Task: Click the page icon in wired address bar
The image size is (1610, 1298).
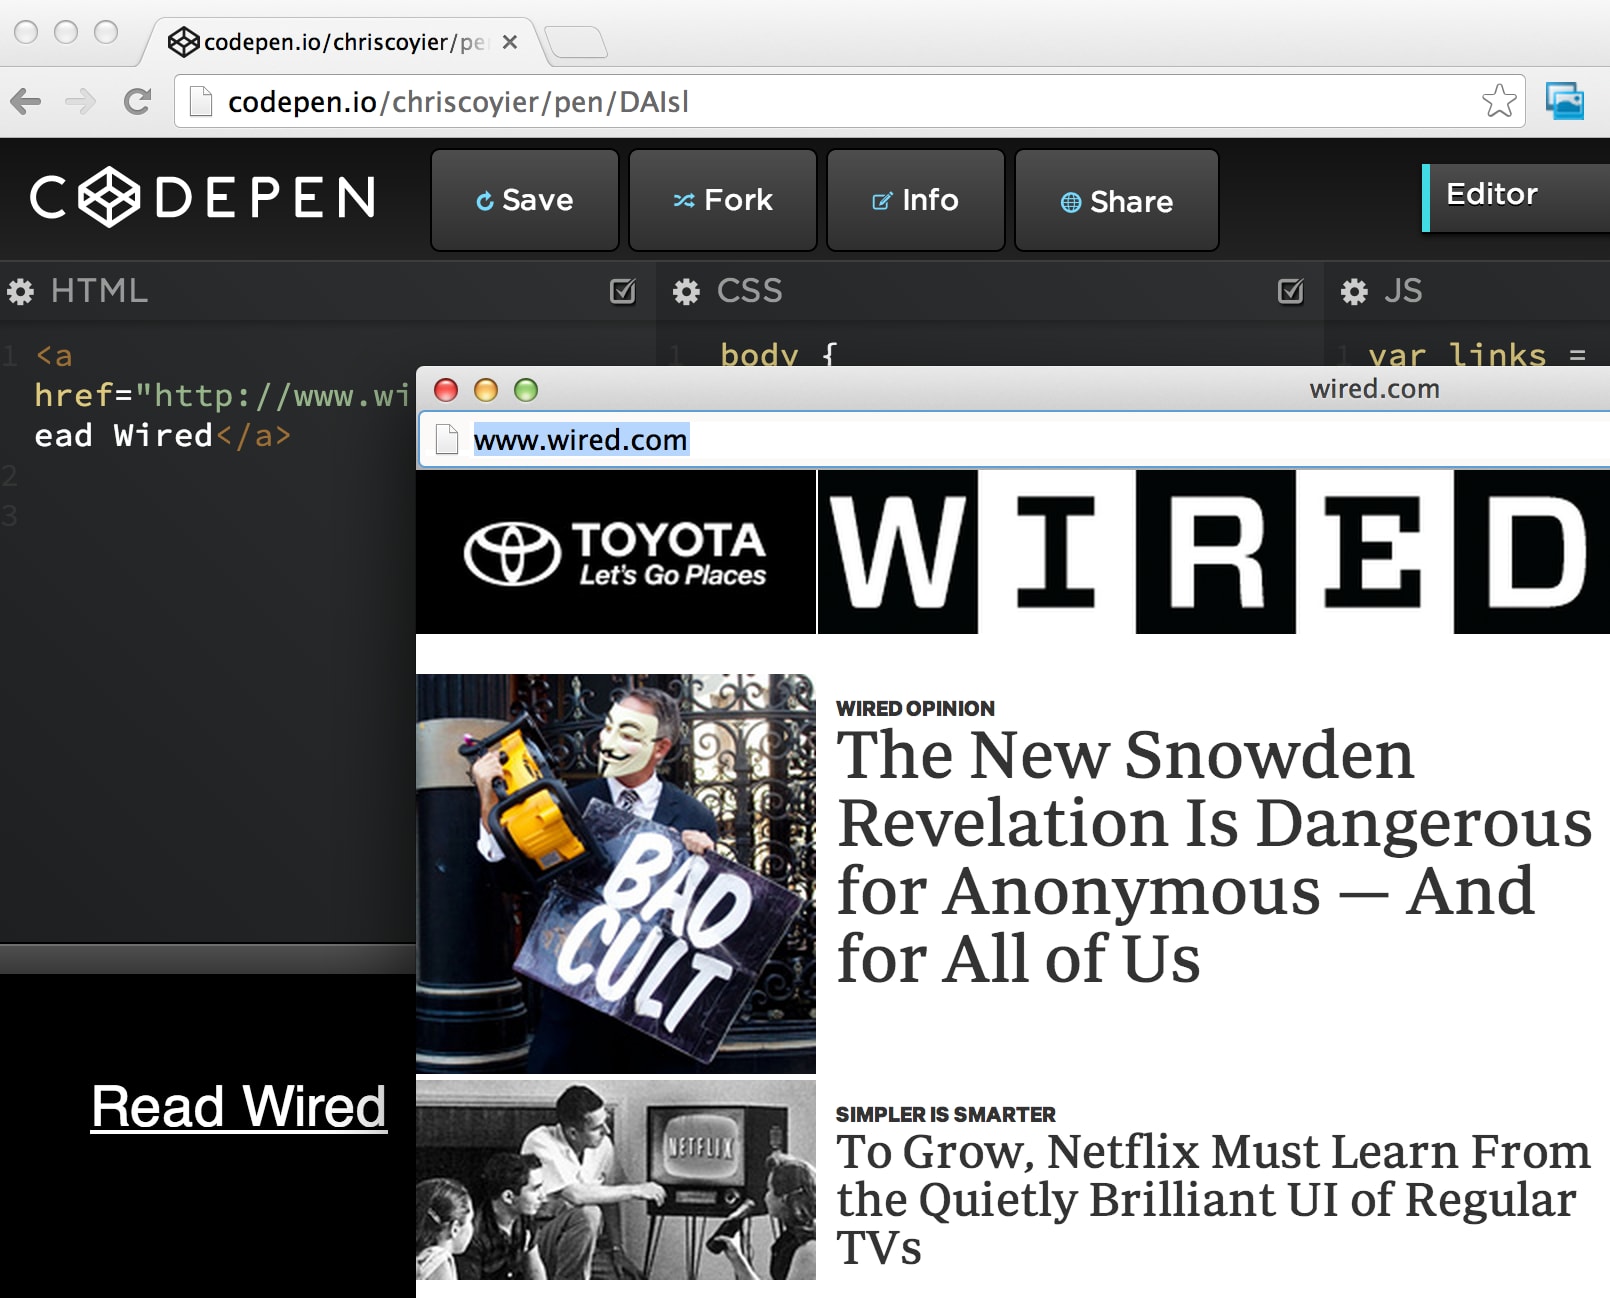Action: tap(447, 439)
